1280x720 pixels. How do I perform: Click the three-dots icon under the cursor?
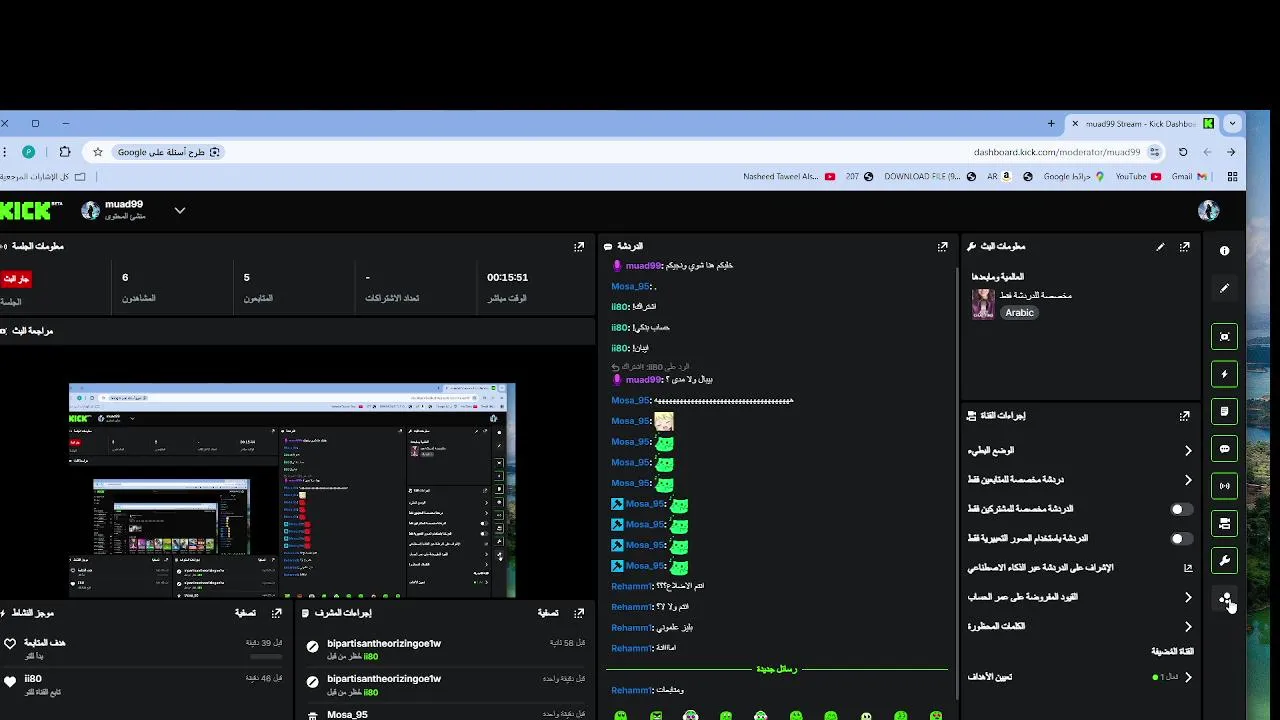(1224, 598)
